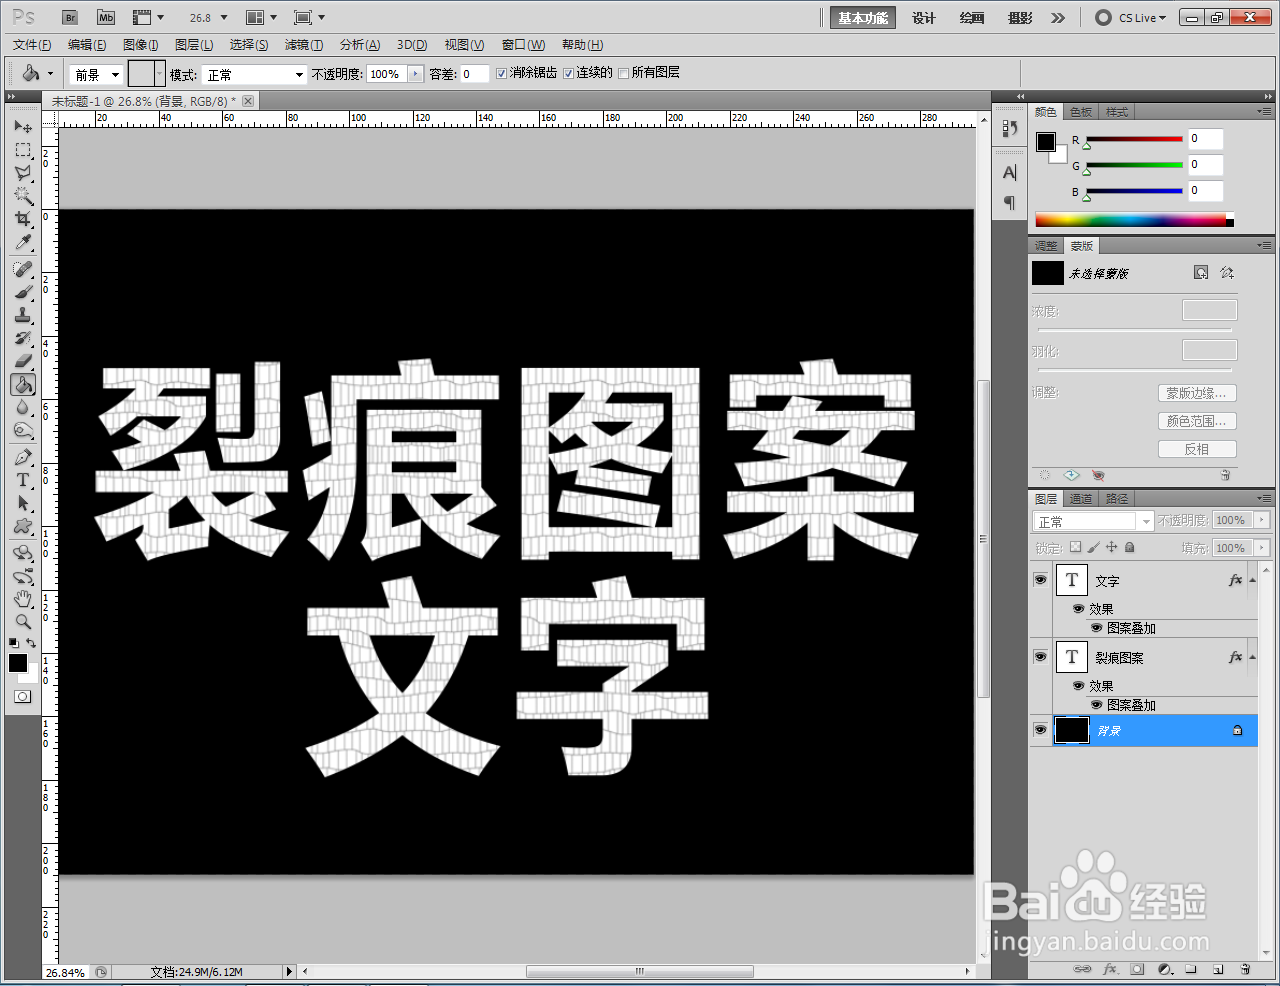Click the foreground color swatch
Viewport: 1280px width, 986px height.
pyautogui.click(x=17, y=663)
